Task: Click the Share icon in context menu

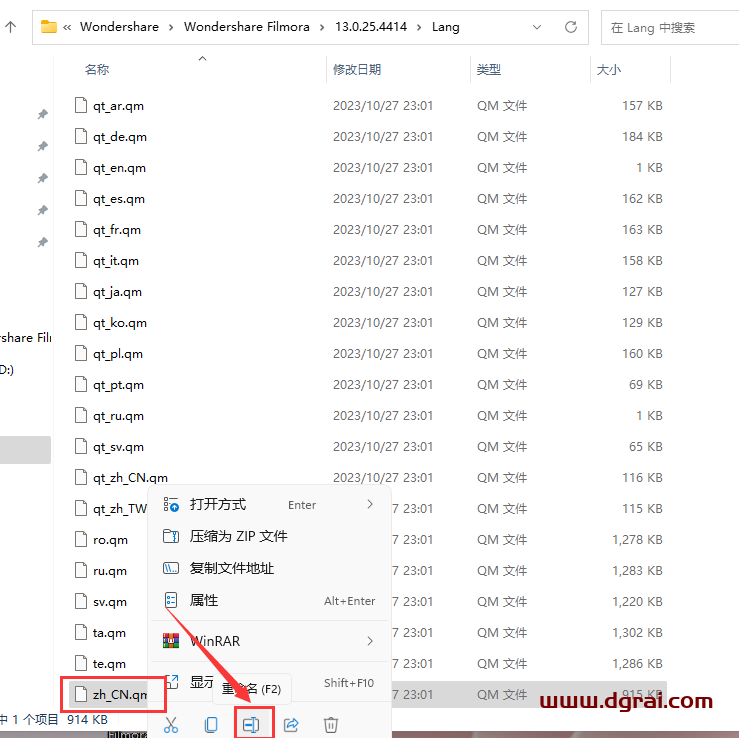Action: (291, 724)
